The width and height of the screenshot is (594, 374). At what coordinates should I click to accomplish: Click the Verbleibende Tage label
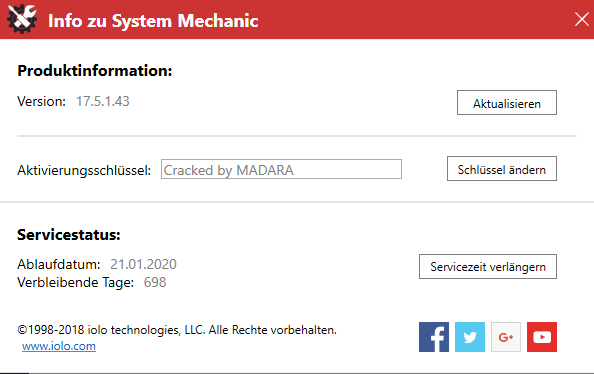[x=75, y=283]
